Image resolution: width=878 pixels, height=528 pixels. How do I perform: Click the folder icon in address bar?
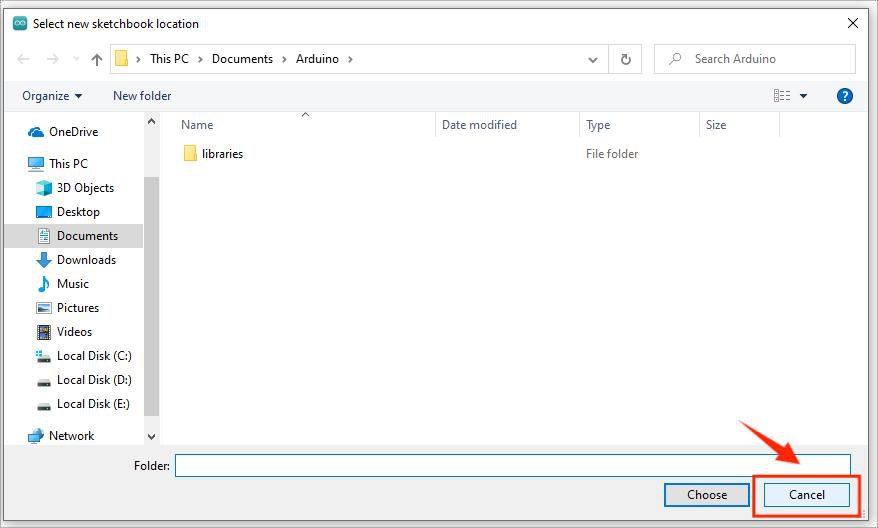[122, 58]
